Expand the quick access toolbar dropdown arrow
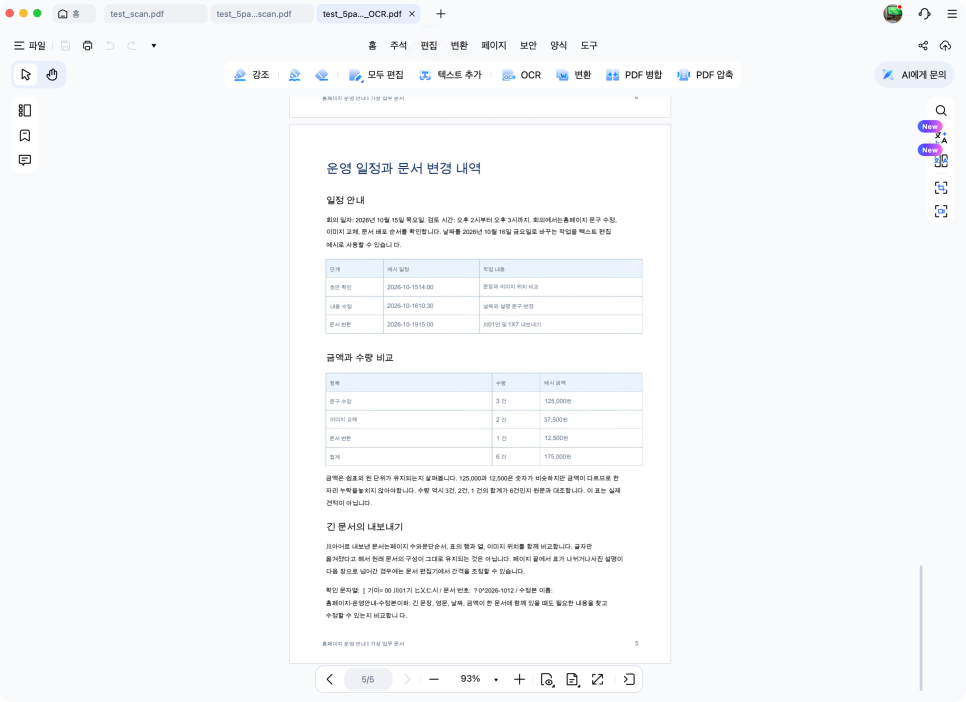966x702 pixels. point(154,46)
